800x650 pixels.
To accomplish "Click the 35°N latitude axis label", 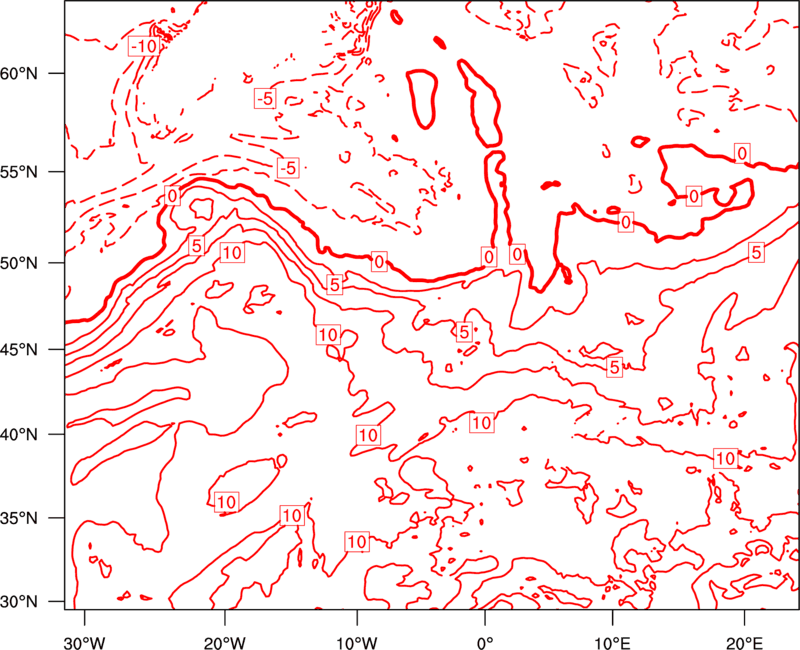I will [x=19, y=519].
